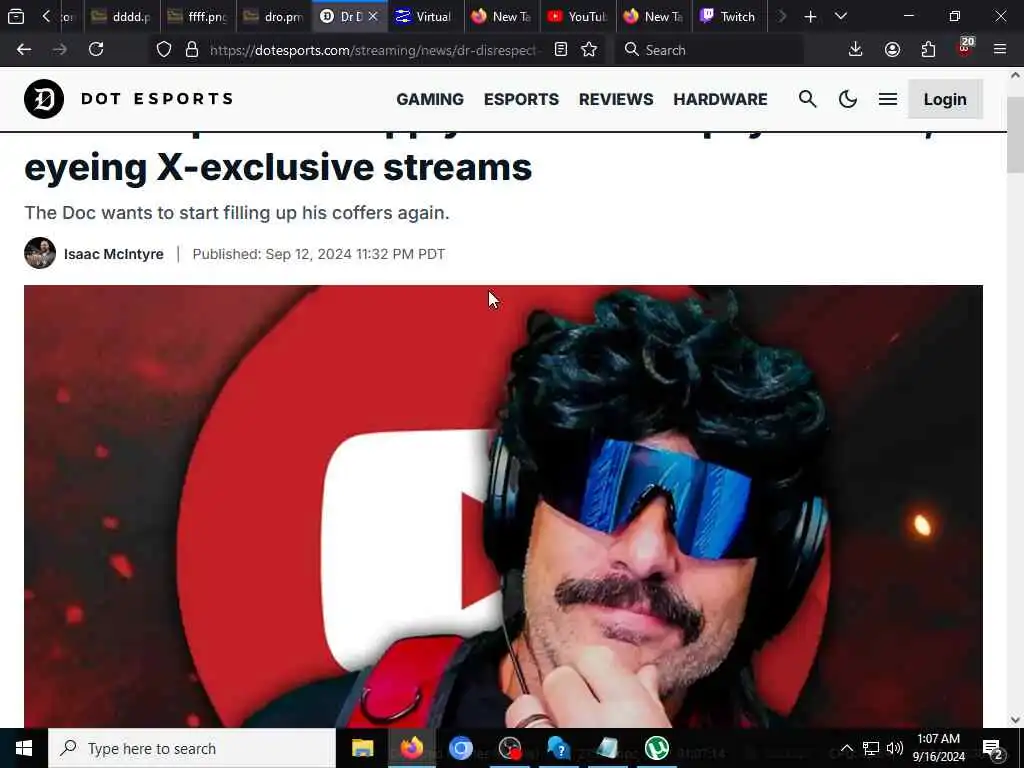Click the Windows taskbar search box
The height and width of the screenshot is (768, 1024).
click(192, 748)
